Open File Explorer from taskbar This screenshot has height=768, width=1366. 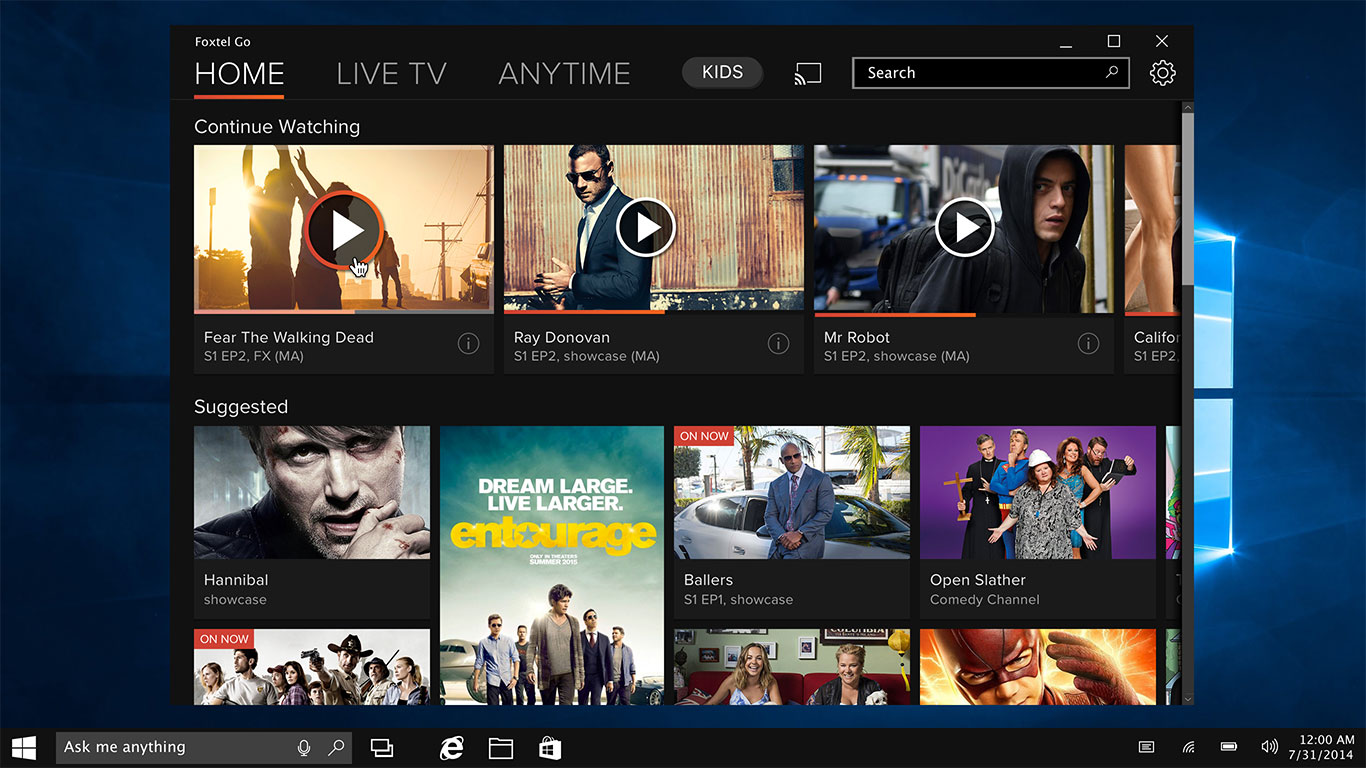click(501, 747)
